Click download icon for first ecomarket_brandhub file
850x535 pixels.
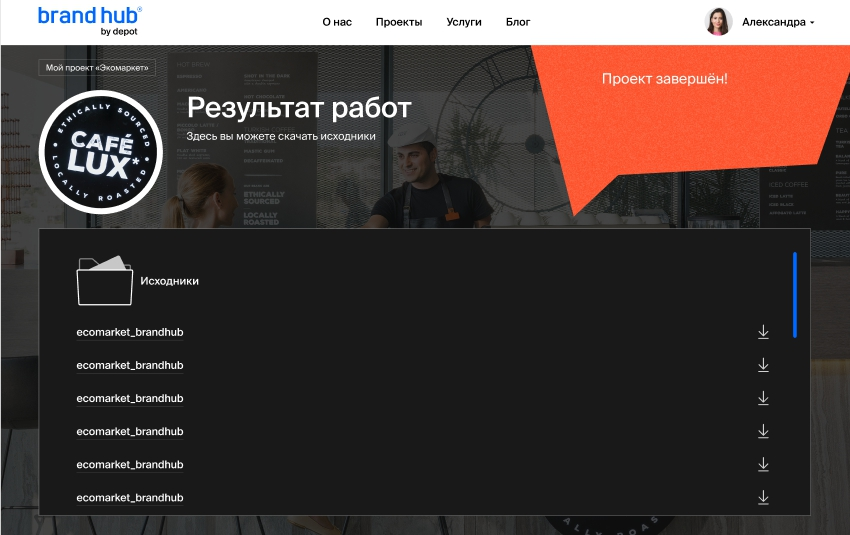[763, 332]
